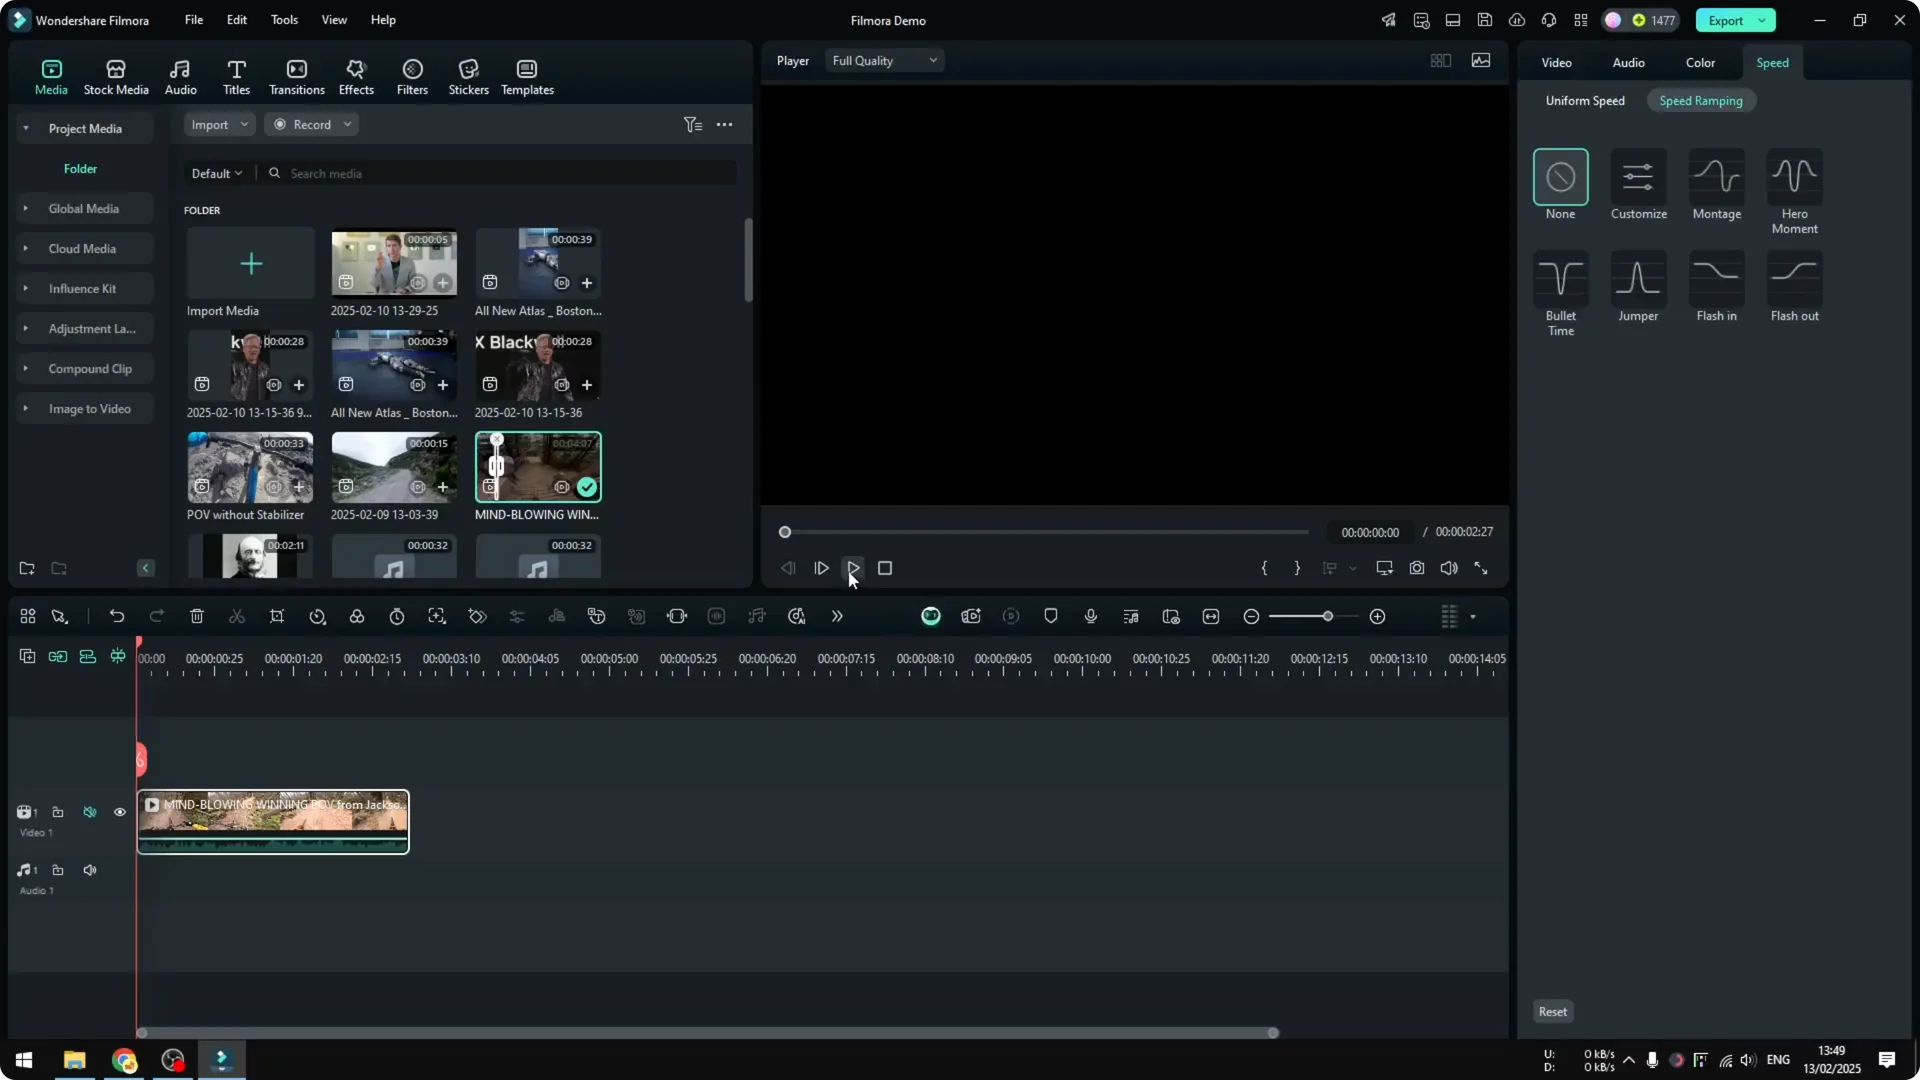Select the Crop tool on the timeline toolbar
1920x1080 pixels.
tap(277, 616)
